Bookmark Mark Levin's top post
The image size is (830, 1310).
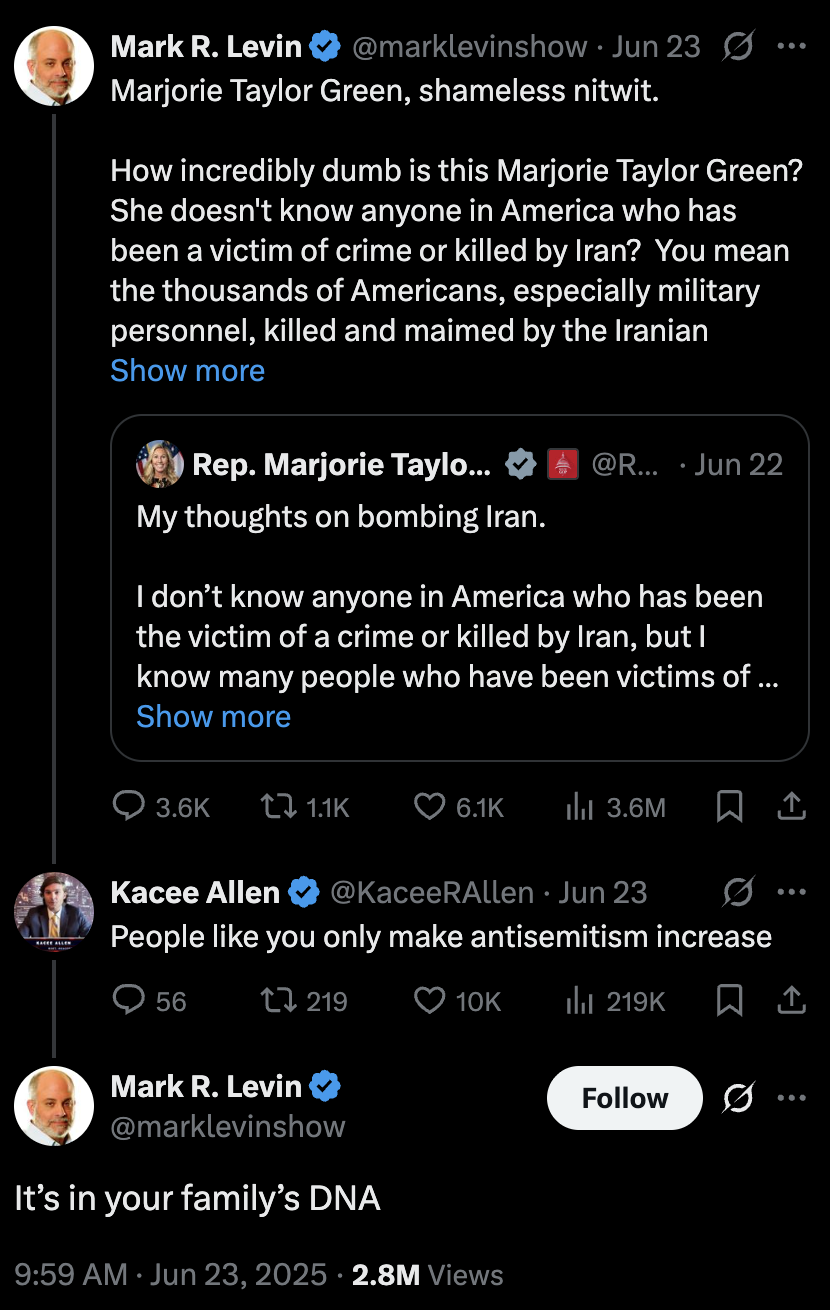click(x=730, y=807)
